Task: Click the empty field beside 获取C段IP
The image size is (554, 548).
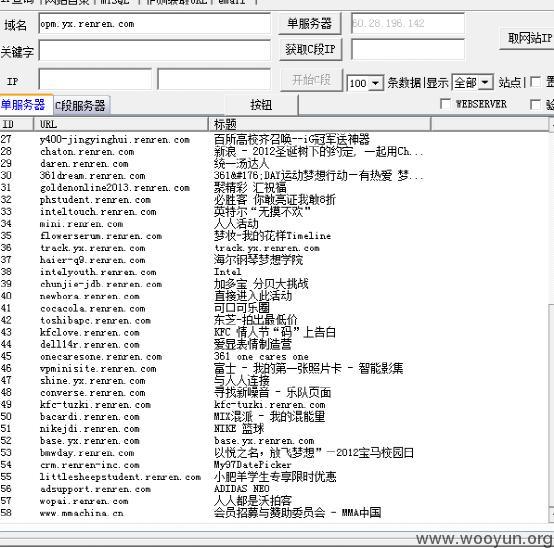Action: click(x=408, y=49)
